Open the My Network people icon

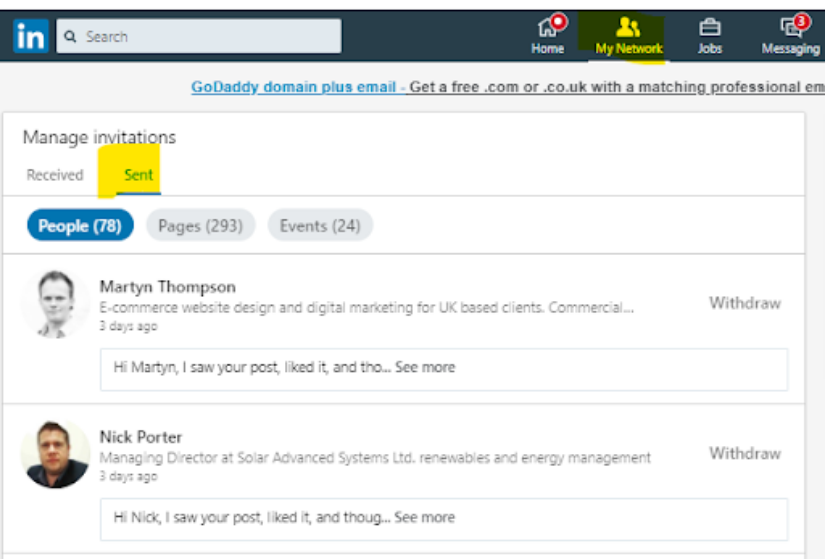coord(628,27)
